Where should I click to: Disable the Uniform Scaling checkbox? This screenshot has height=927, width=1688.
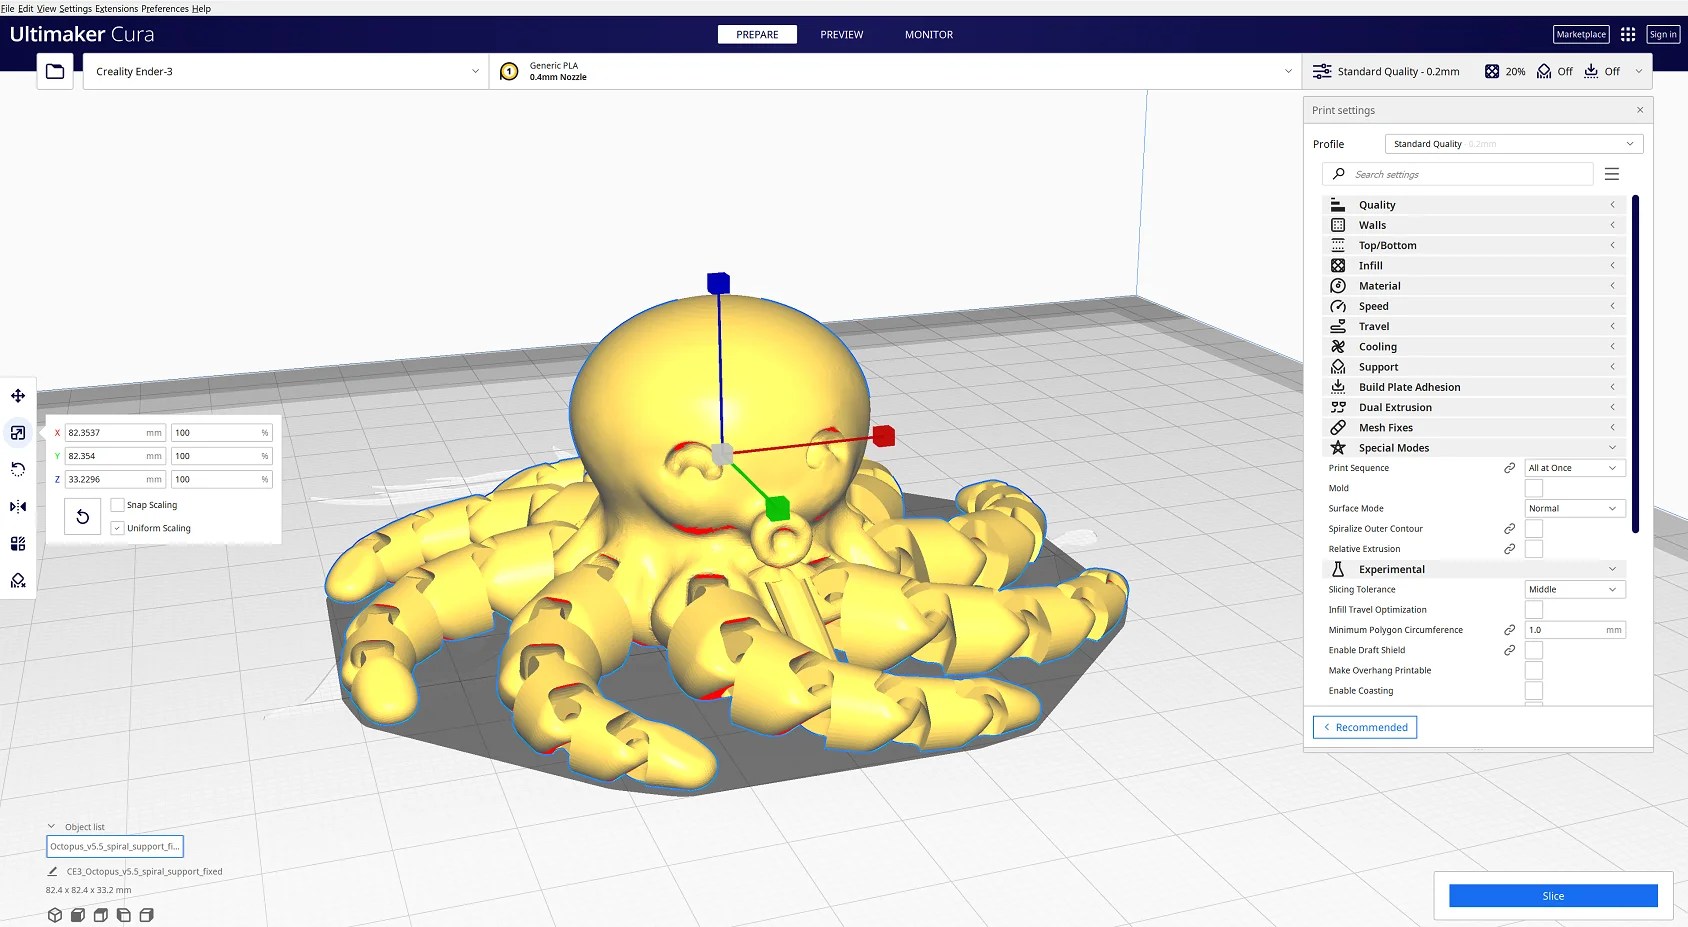click(x=117, y=528)
